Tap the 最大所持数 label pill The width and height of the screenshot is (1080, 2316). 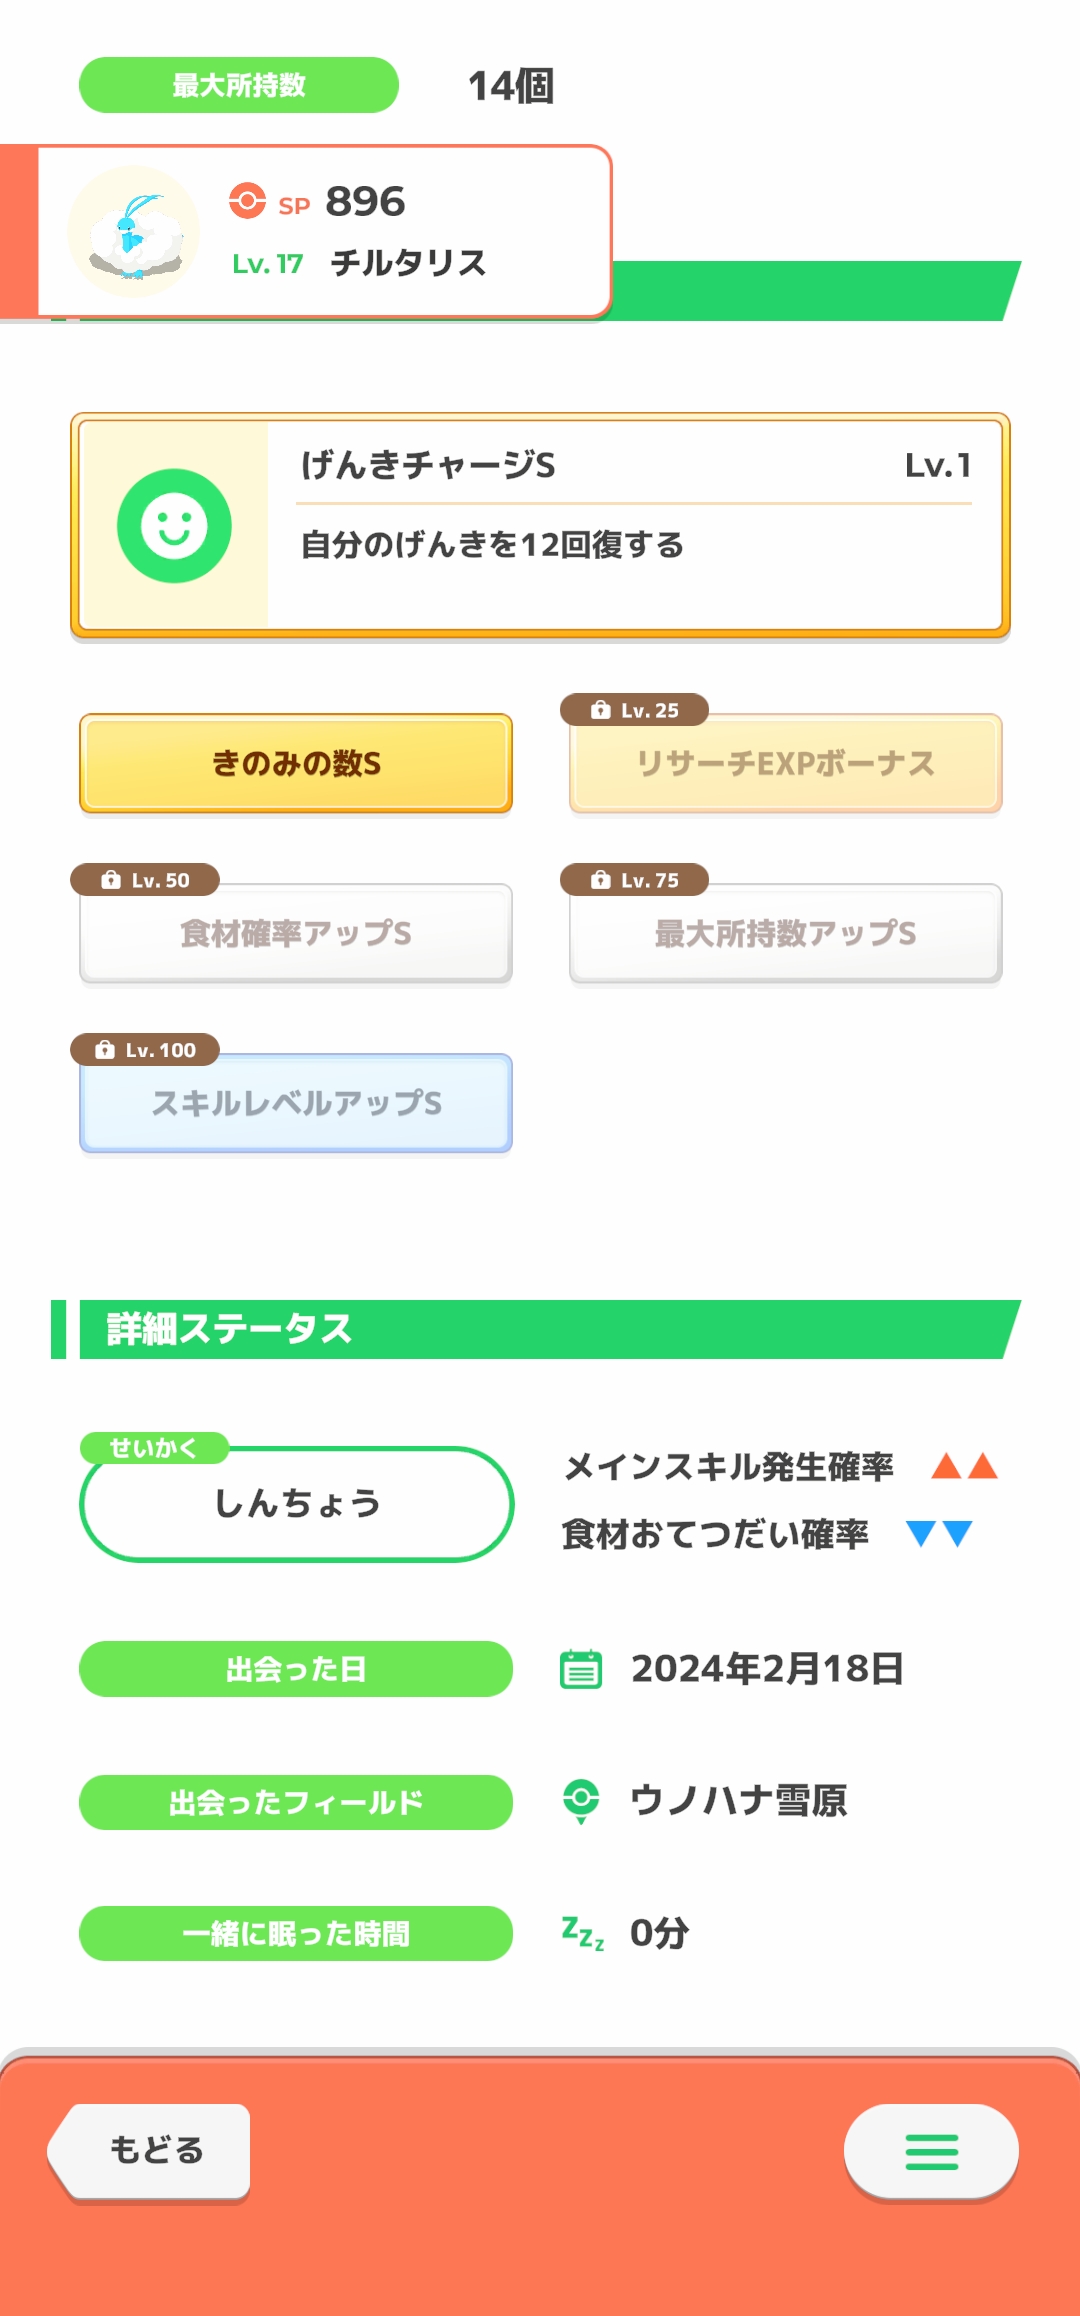(239, 85)
